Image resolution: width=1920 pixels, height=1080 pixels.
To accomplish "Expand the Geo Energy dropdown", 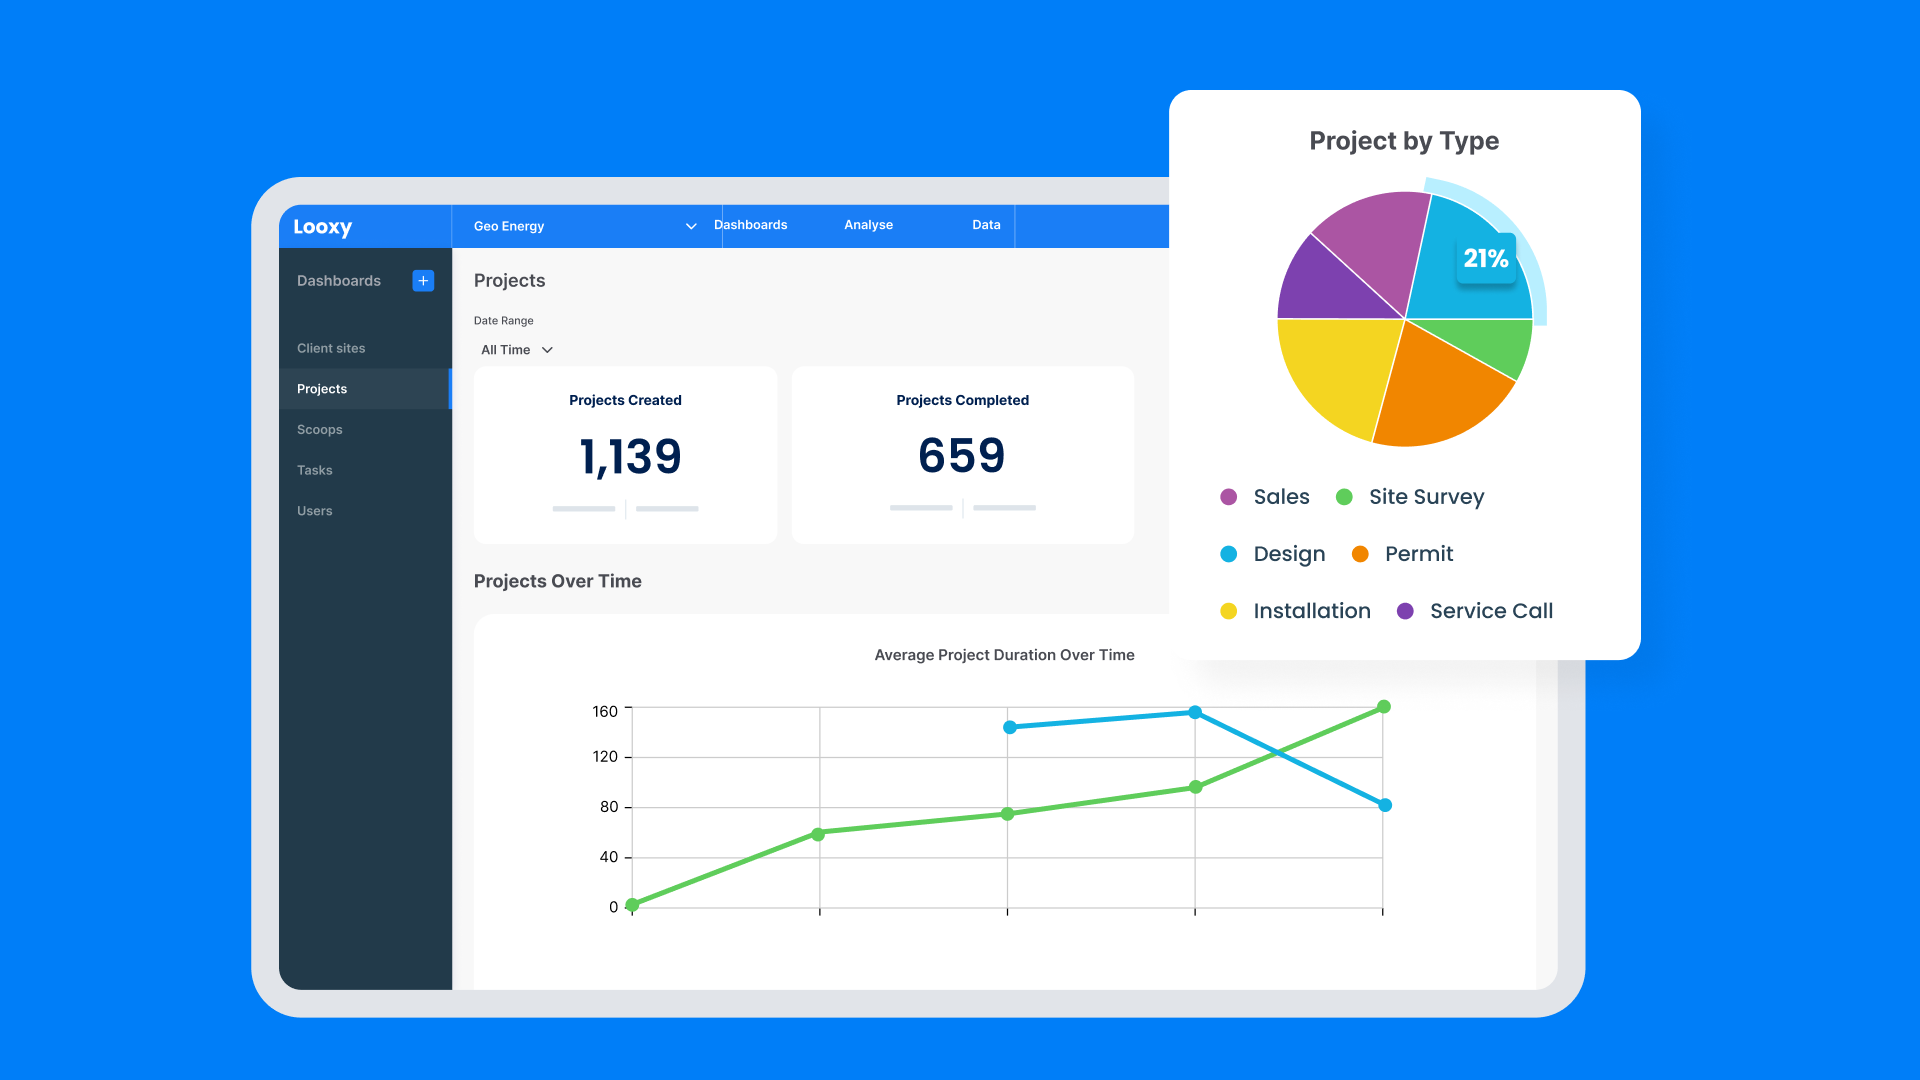I will (690, 226).
